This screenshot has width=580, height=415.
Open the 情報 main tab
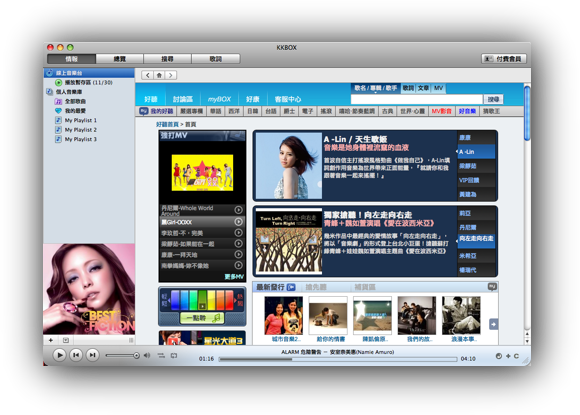[71, 59]
